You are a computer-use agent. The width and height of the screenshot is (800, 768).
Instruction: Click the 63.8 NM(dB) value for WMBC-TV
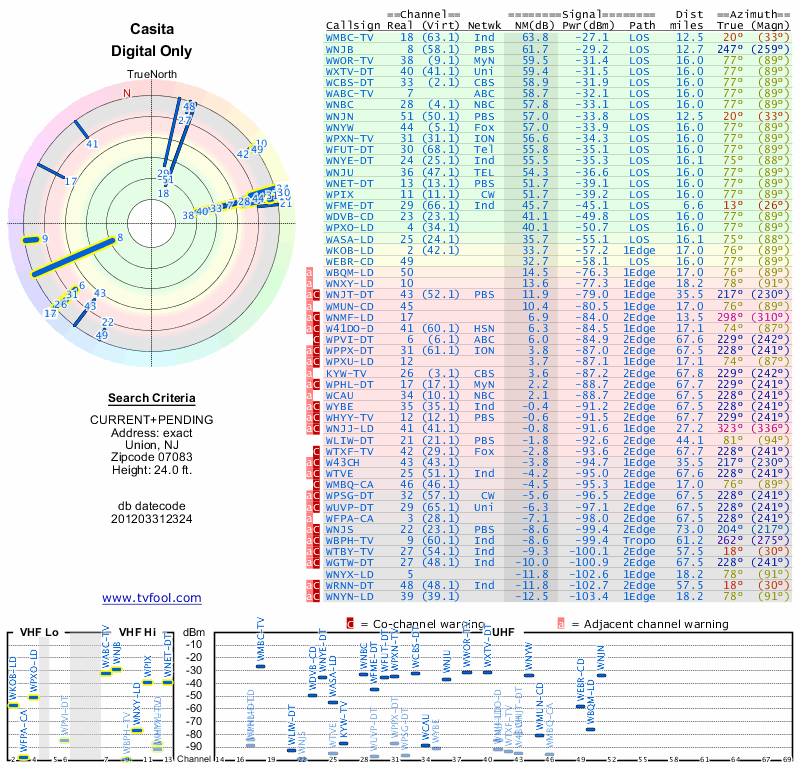[535, 38]
